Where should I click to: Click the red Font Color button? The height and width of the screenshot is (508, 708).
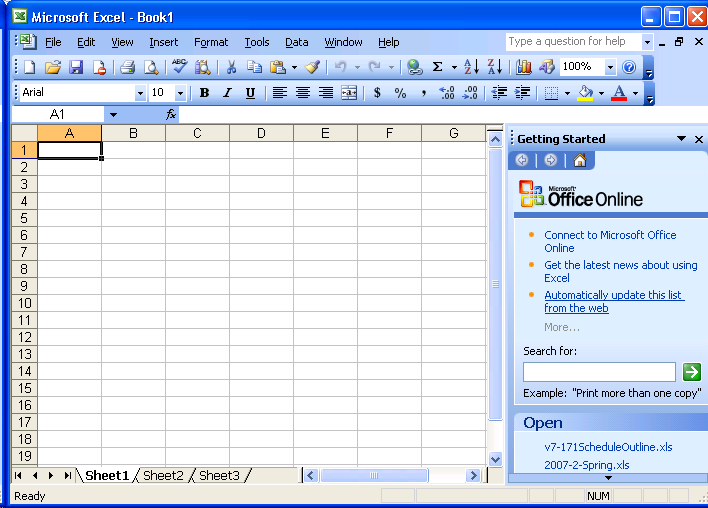[x=619, y=93]
